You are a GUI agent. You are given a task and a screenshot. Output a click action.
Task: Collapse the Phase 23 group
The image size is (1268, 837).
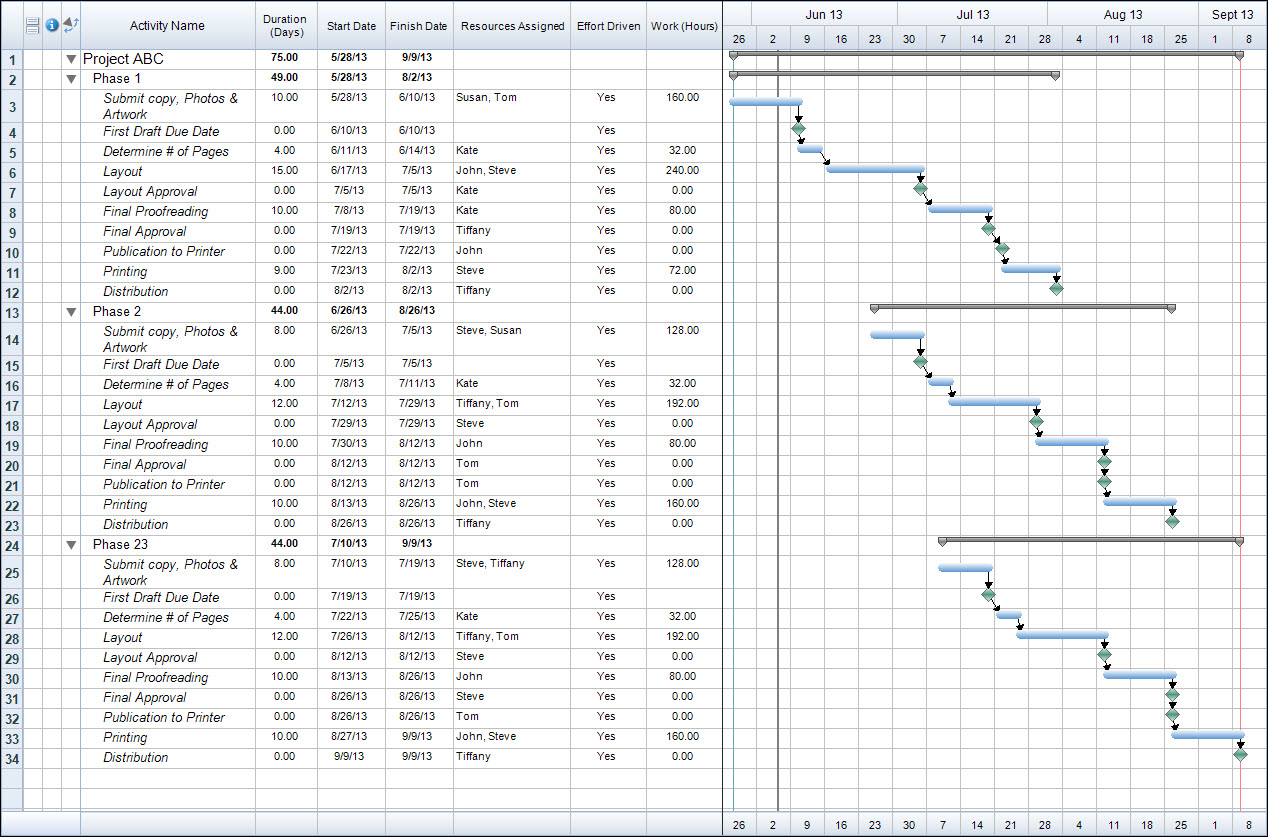coord(71,545)
